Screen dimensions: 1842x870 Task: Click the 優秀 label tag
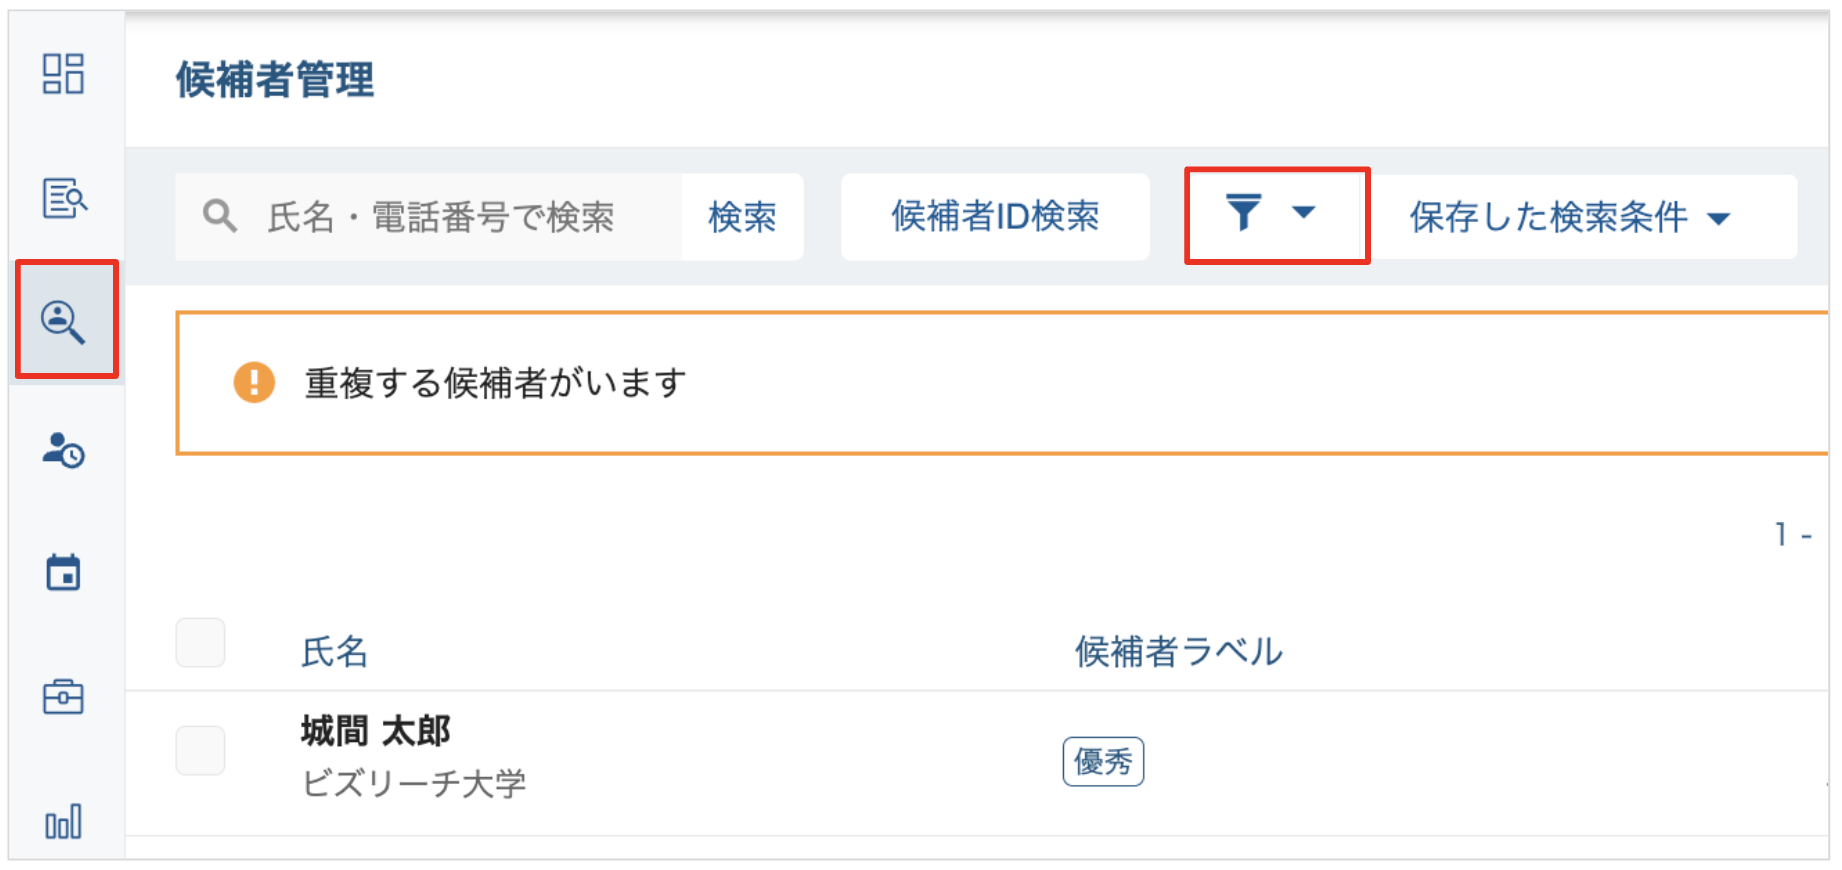pos(1103,762)
